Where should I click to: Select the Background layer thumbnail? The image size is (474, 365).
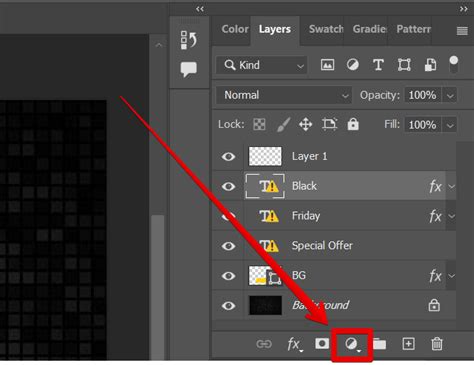tap(265, 305)
